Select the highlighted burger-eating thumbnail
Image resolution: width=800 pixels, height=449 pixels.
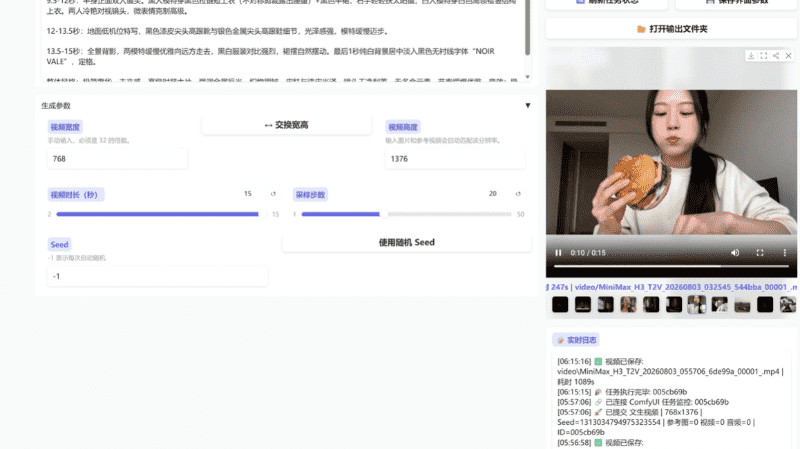[x=696, y=305]
